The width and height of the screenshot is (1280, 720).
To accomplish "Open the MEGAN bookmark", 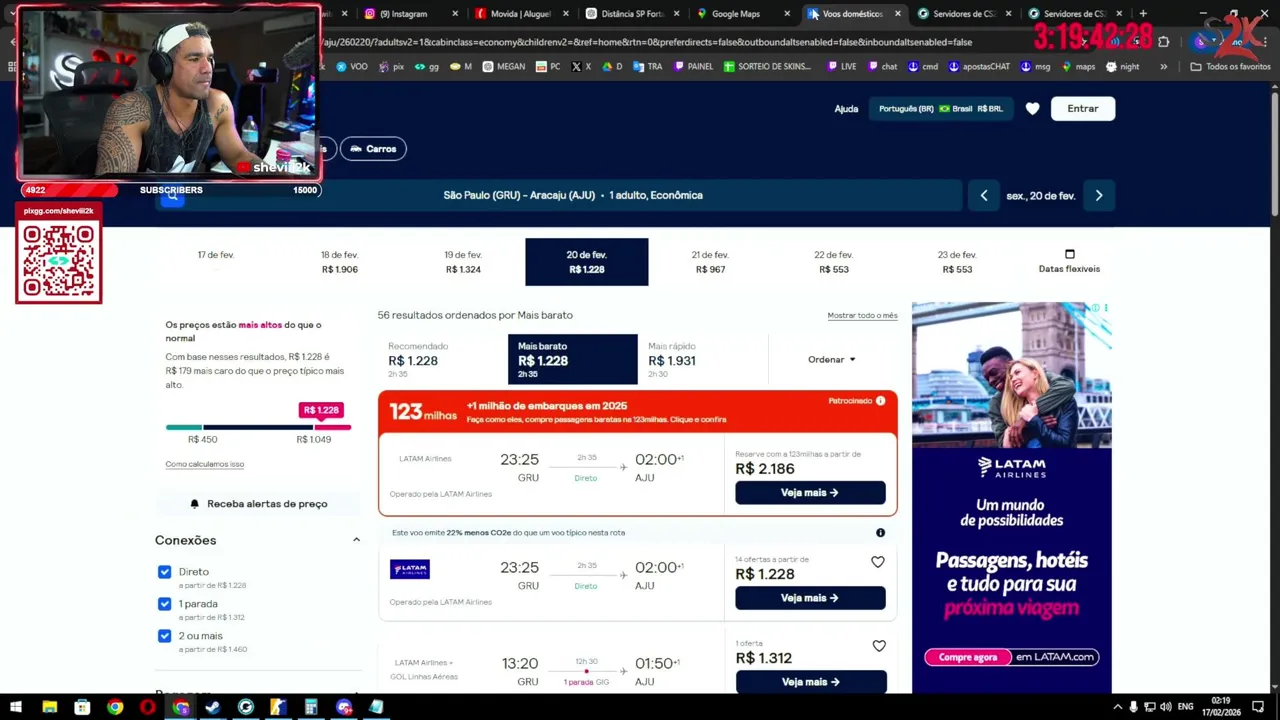I will pyautogui.click(x=503, y=67).
